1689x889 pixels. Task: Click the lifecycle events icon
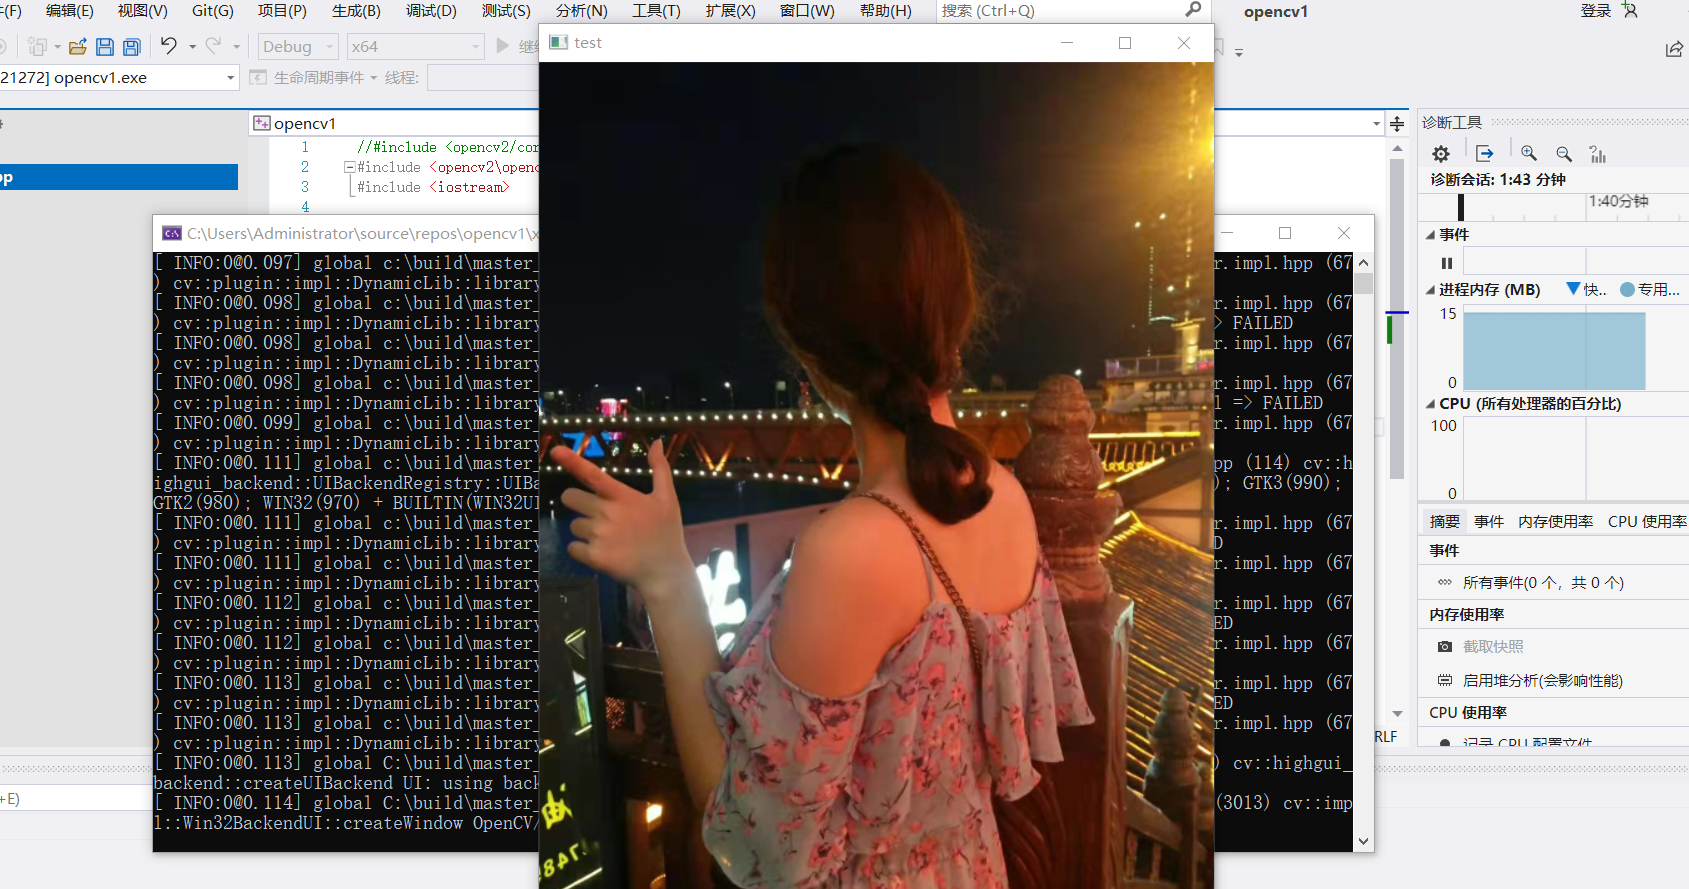click(258, 77)
